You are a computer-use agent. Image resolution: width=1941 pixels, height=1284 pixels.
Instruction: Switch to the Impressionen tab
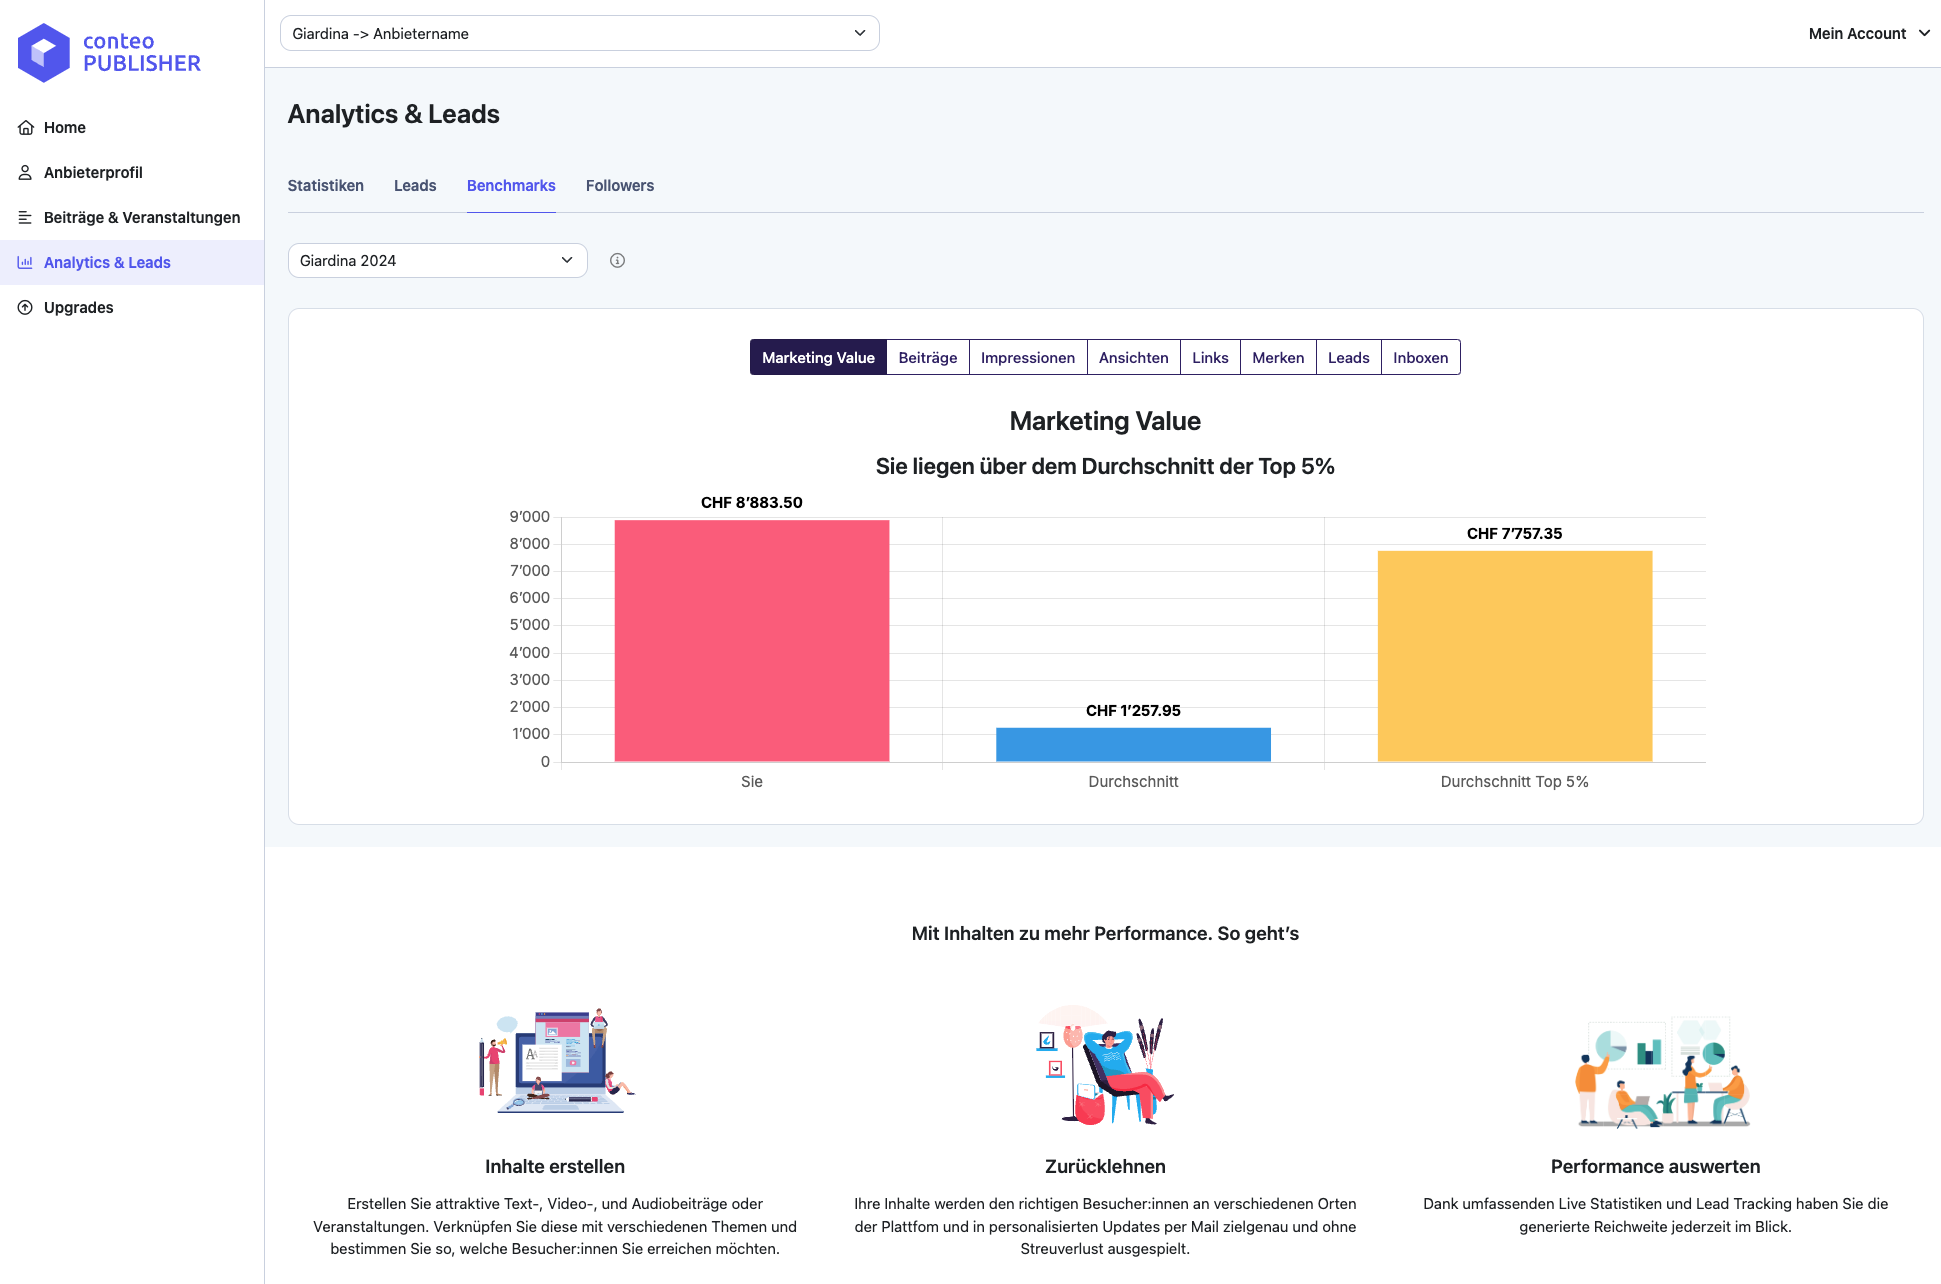click(1026, 357)
